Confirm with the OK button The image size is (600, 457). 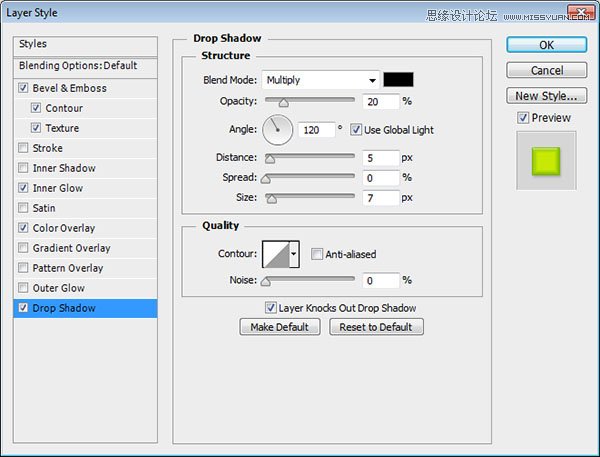(x=546, y=45)
